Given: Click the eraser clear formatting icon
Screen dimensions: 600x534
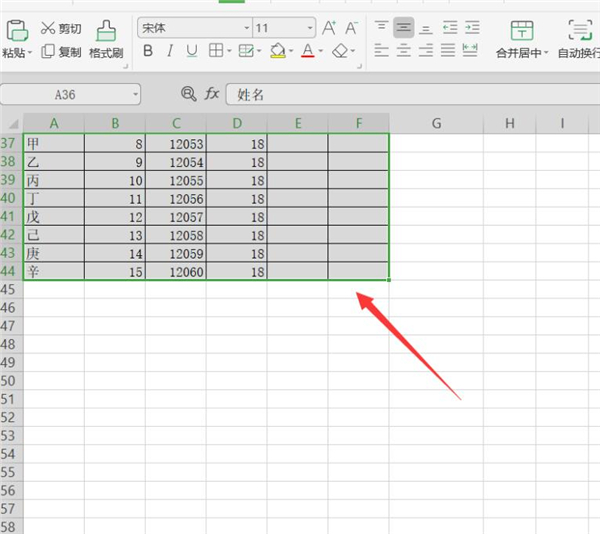Looking at the screenshot, I should click(340, 51).
